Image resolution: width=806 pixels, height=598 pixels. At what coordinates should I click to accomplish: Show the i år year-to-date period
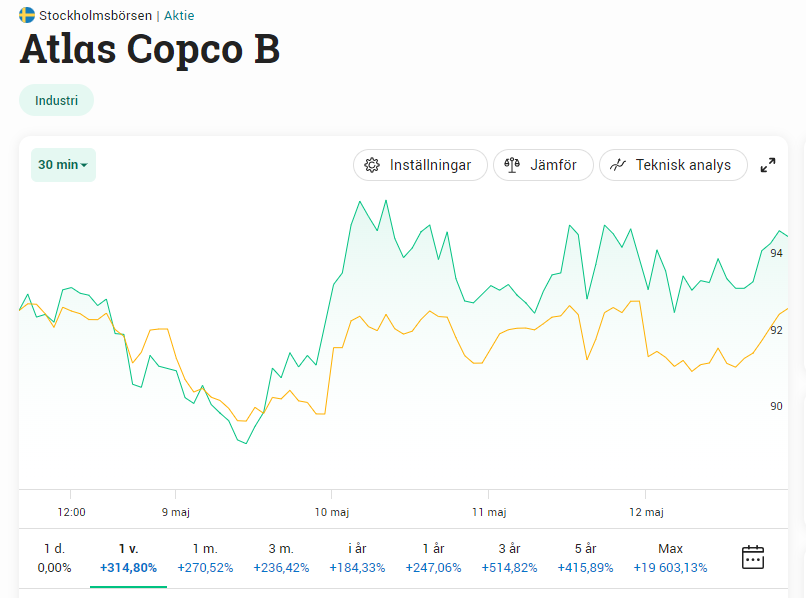click(x=357, y=558)
